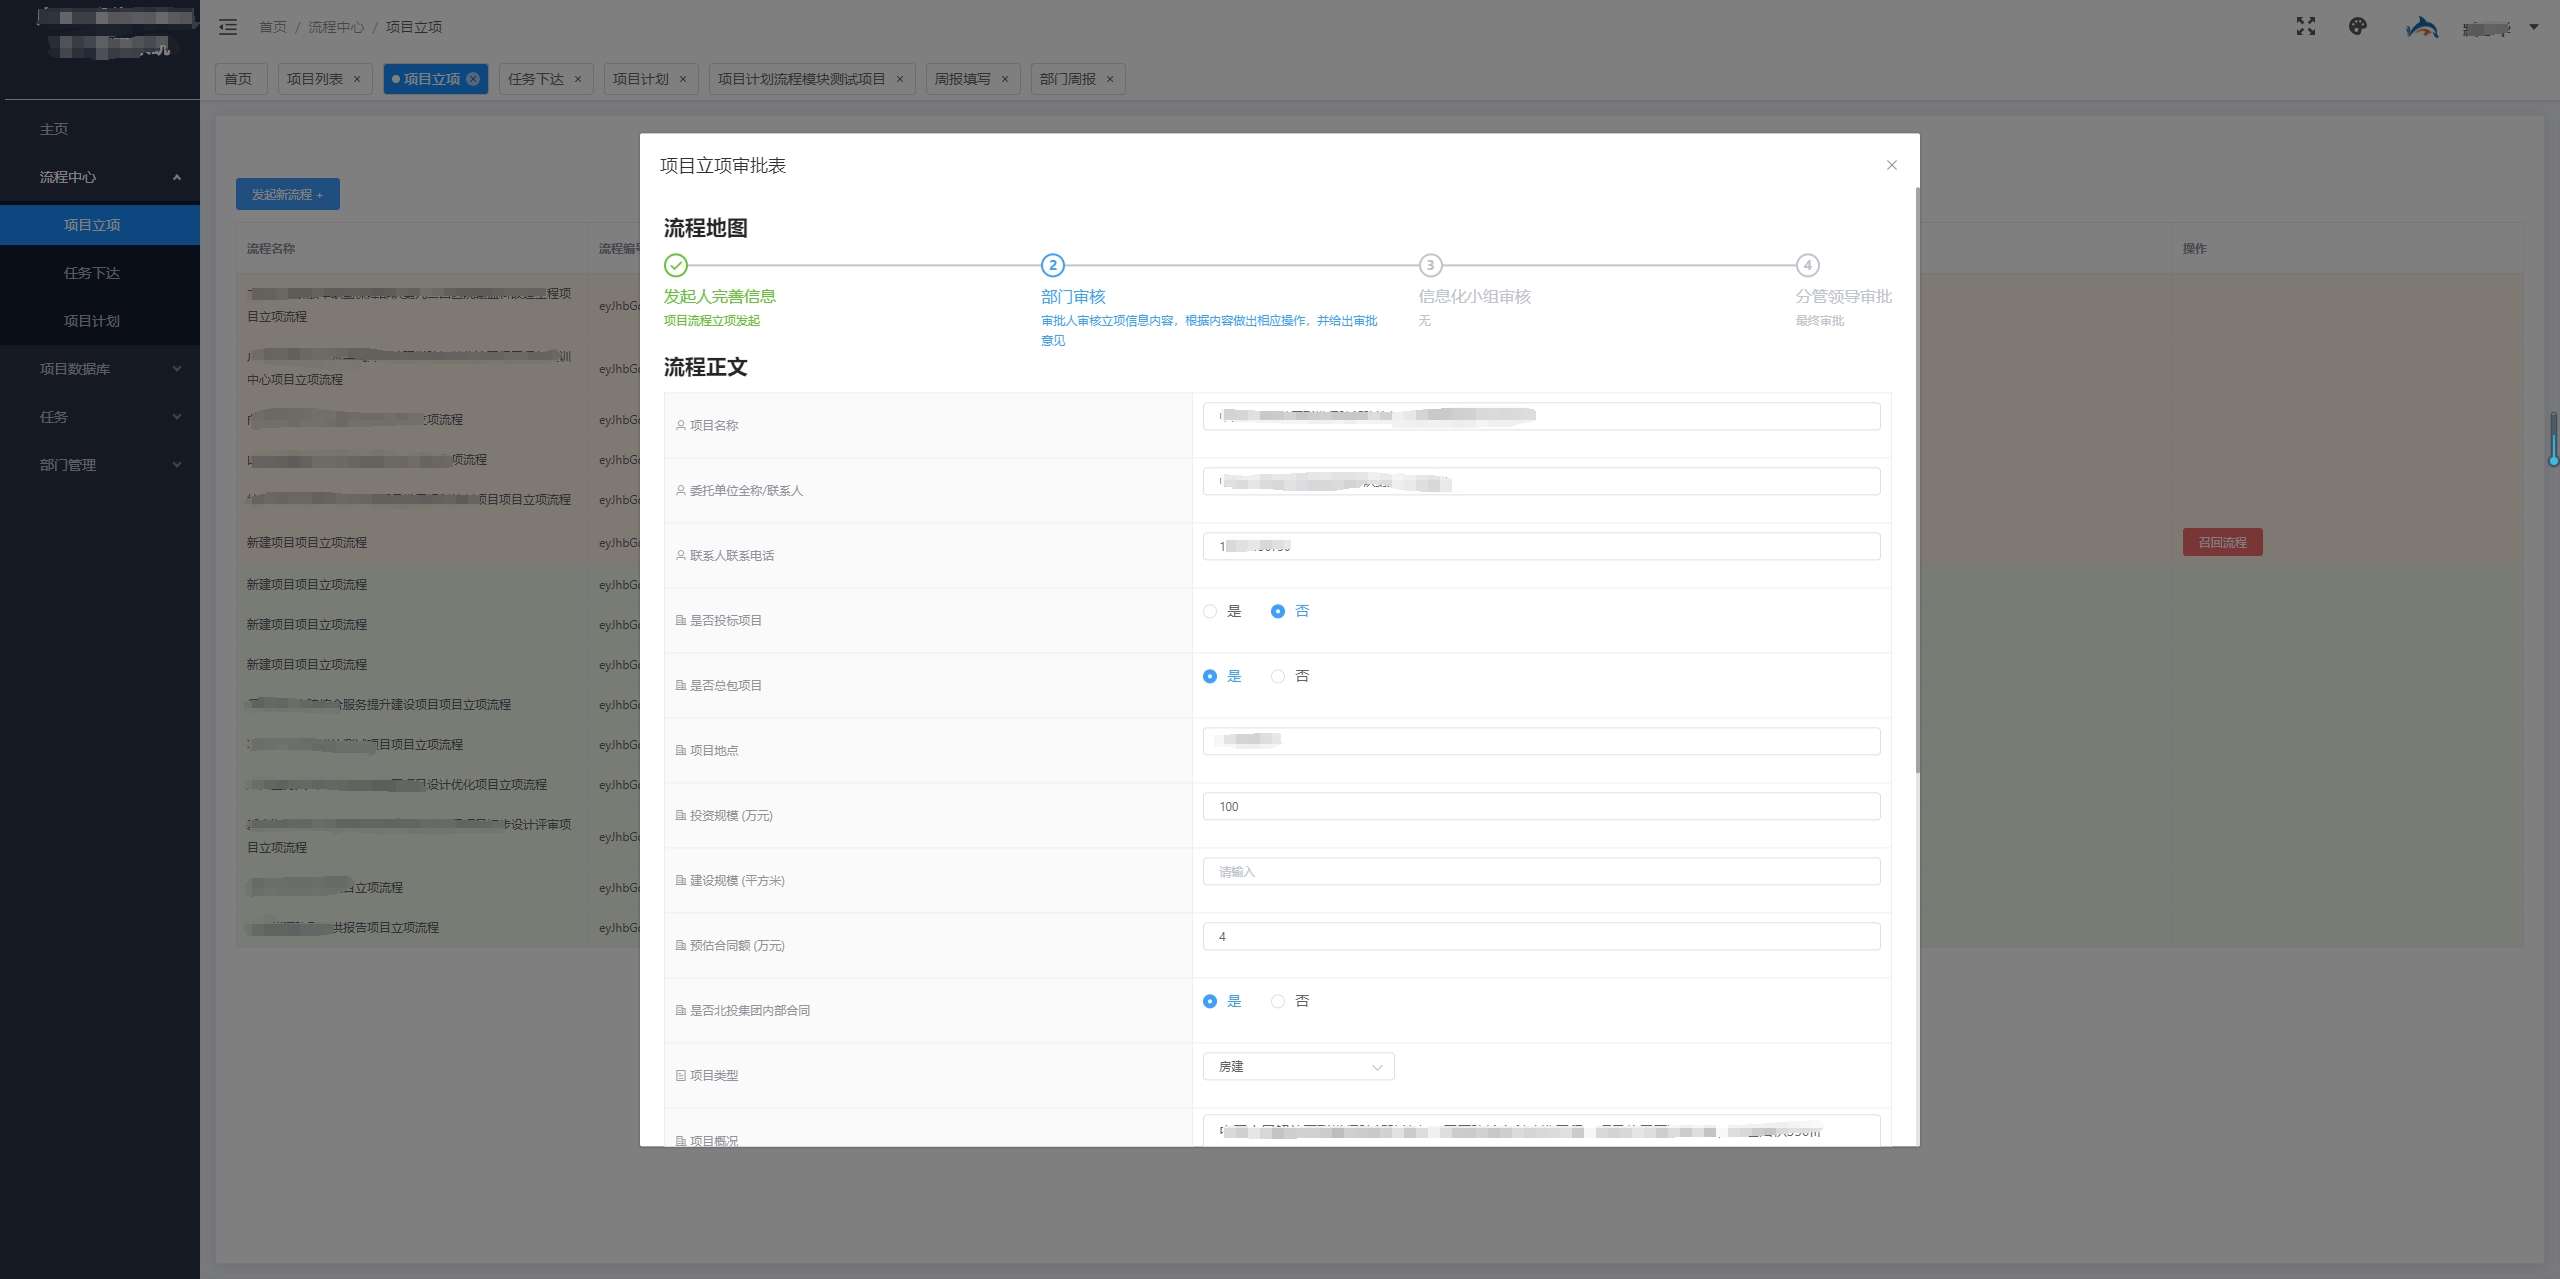This screenshot has height=1279, width=2560.
Task: Close the 项目计划 tab
Action: coord(683,79)
